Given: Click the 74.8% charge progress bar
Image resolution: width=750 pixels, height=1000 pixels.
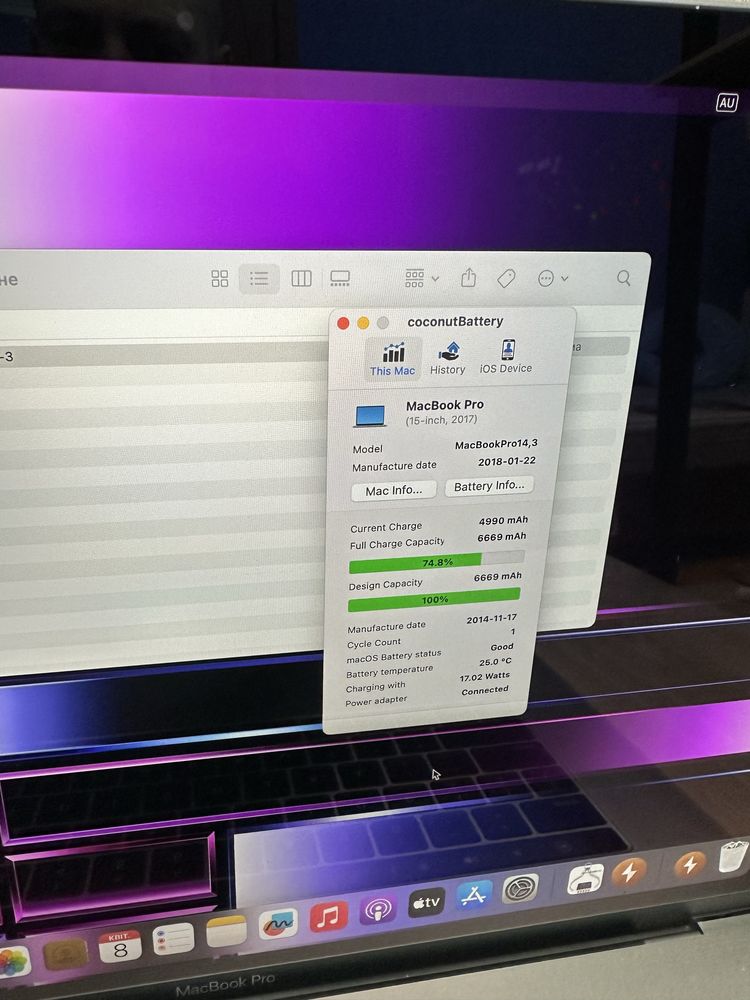Looking at the screenshot, I should pyautogui.click(x=437, y=562).
